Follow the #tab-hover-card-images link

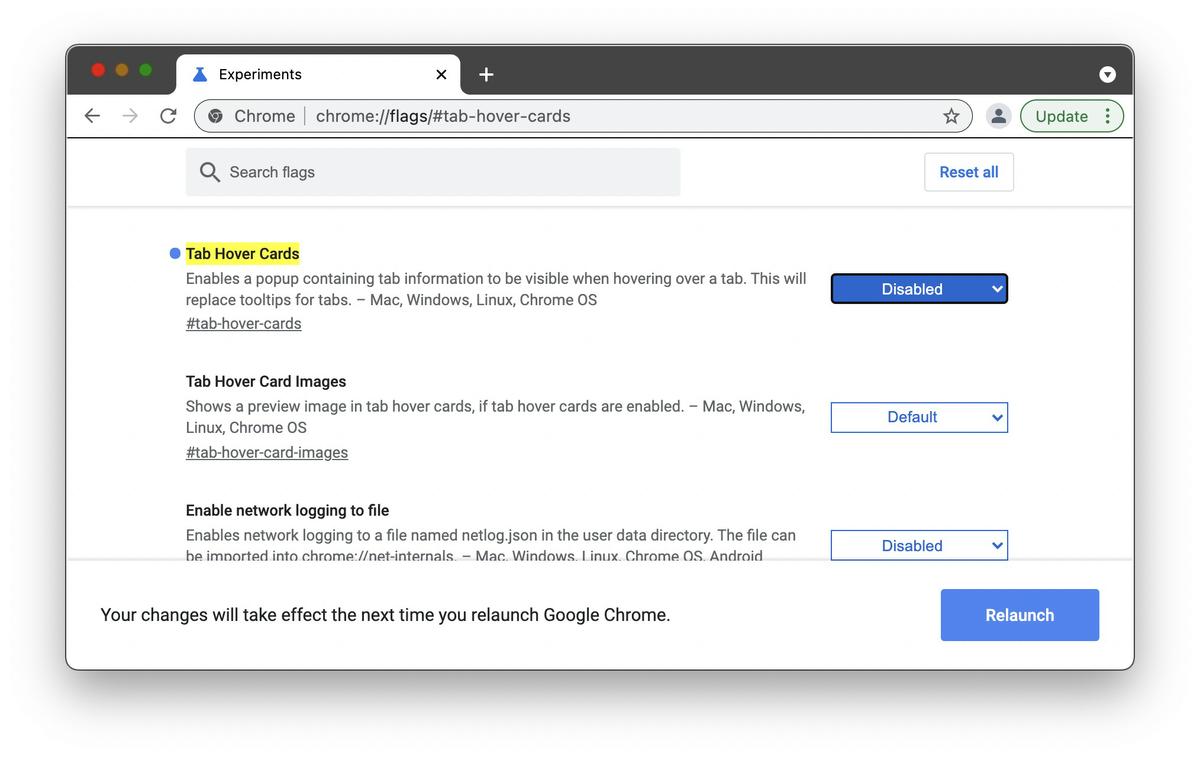pyautogui.click(x=266, y=452)
